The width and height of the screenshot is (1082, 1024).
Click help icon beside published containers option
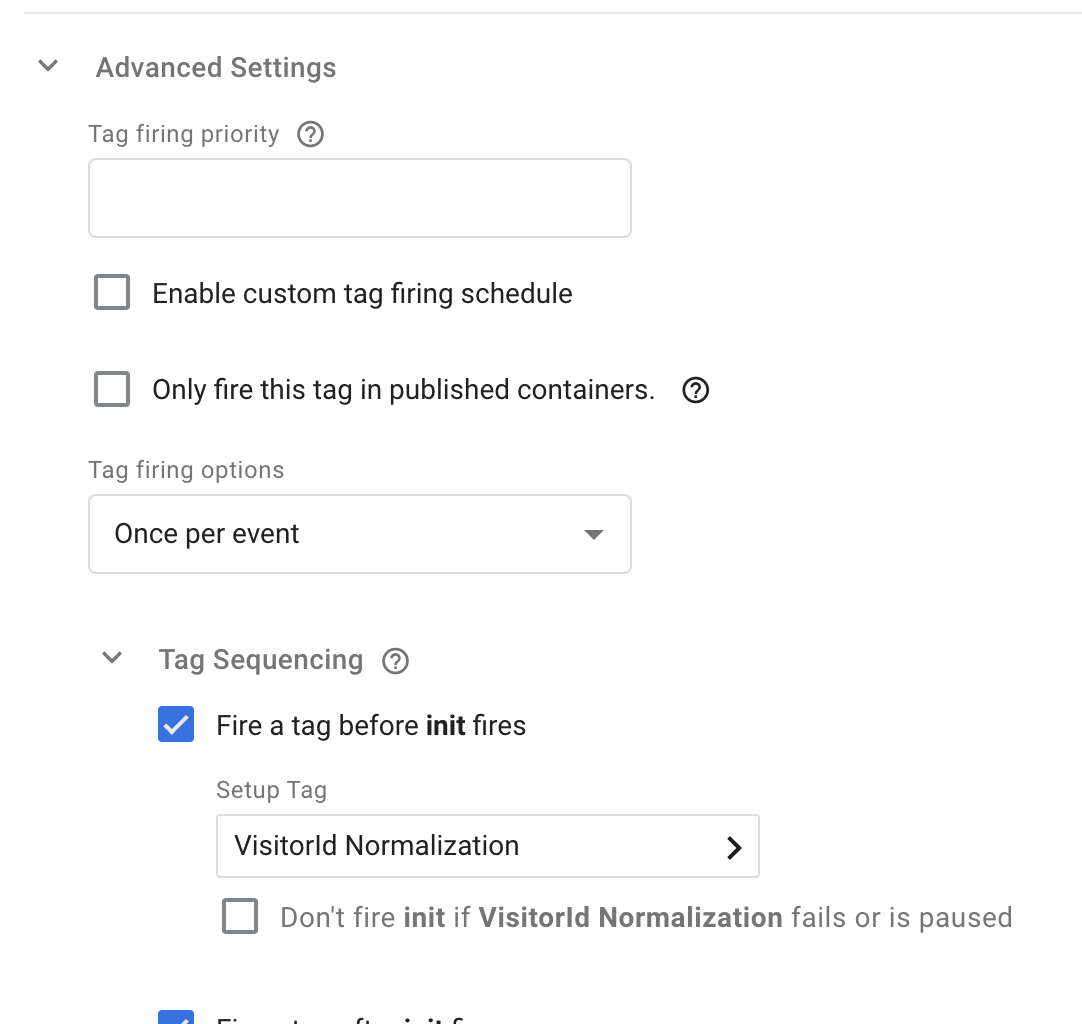[696, 390]
